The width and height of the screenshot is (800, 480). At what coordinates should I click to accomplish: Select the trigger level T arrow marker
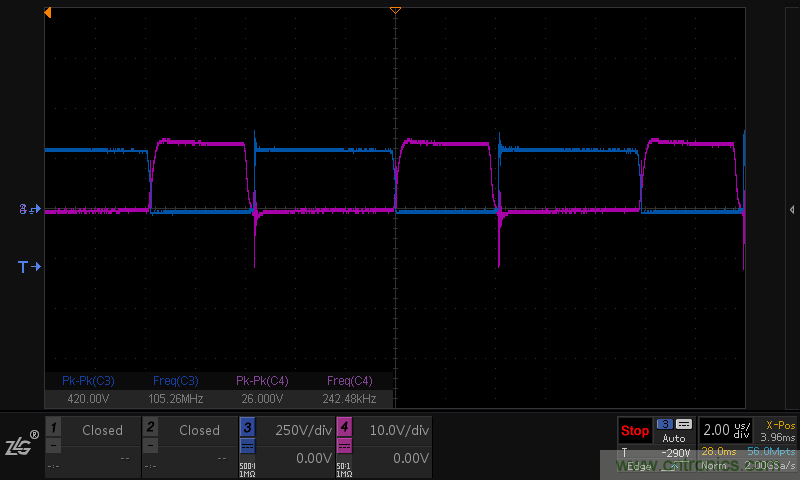pos(29,267)
